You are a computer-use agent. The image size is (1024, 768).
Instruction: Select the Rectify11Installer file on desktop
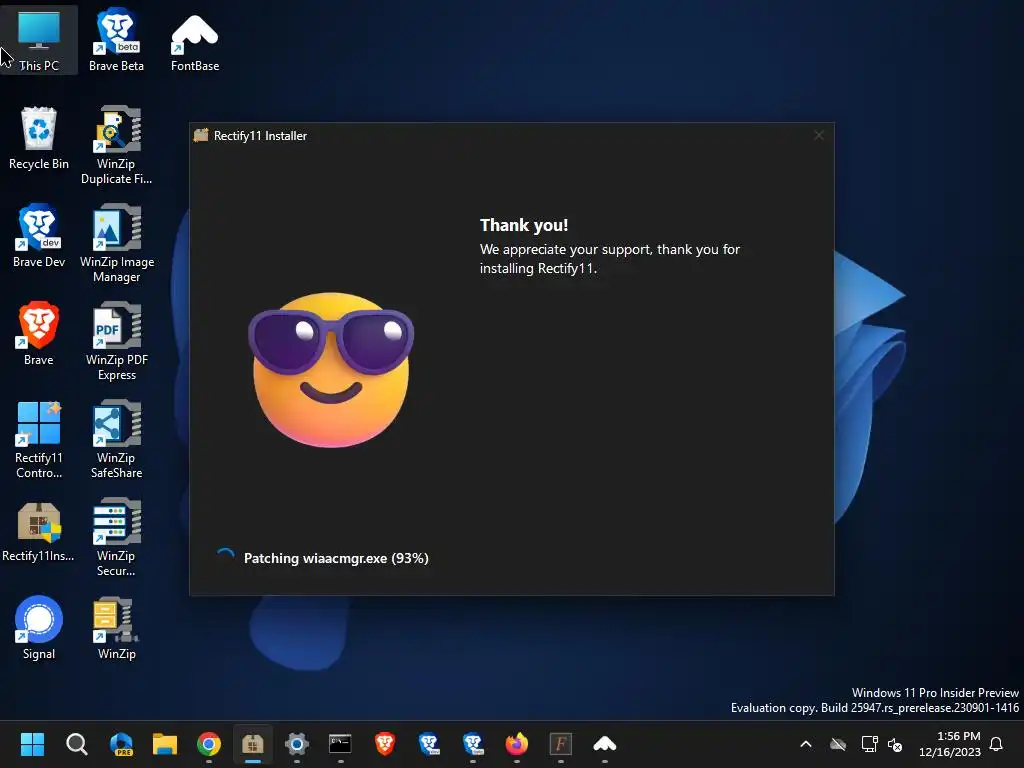pos(39,532)
